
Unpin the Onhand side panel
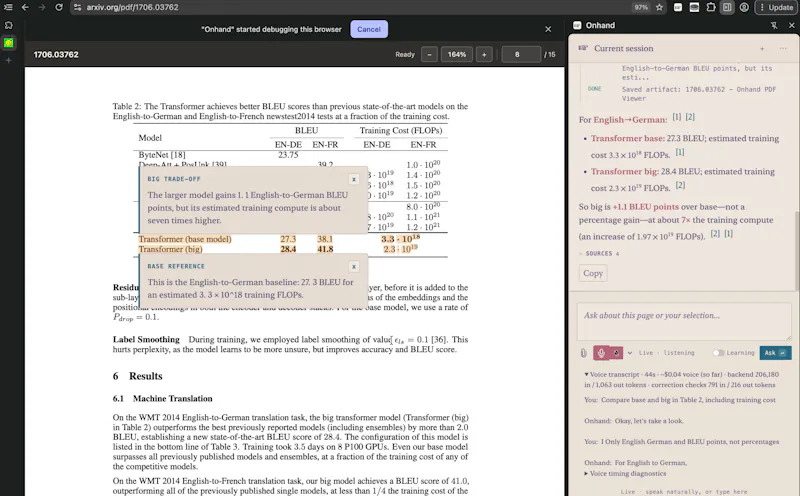774,25
